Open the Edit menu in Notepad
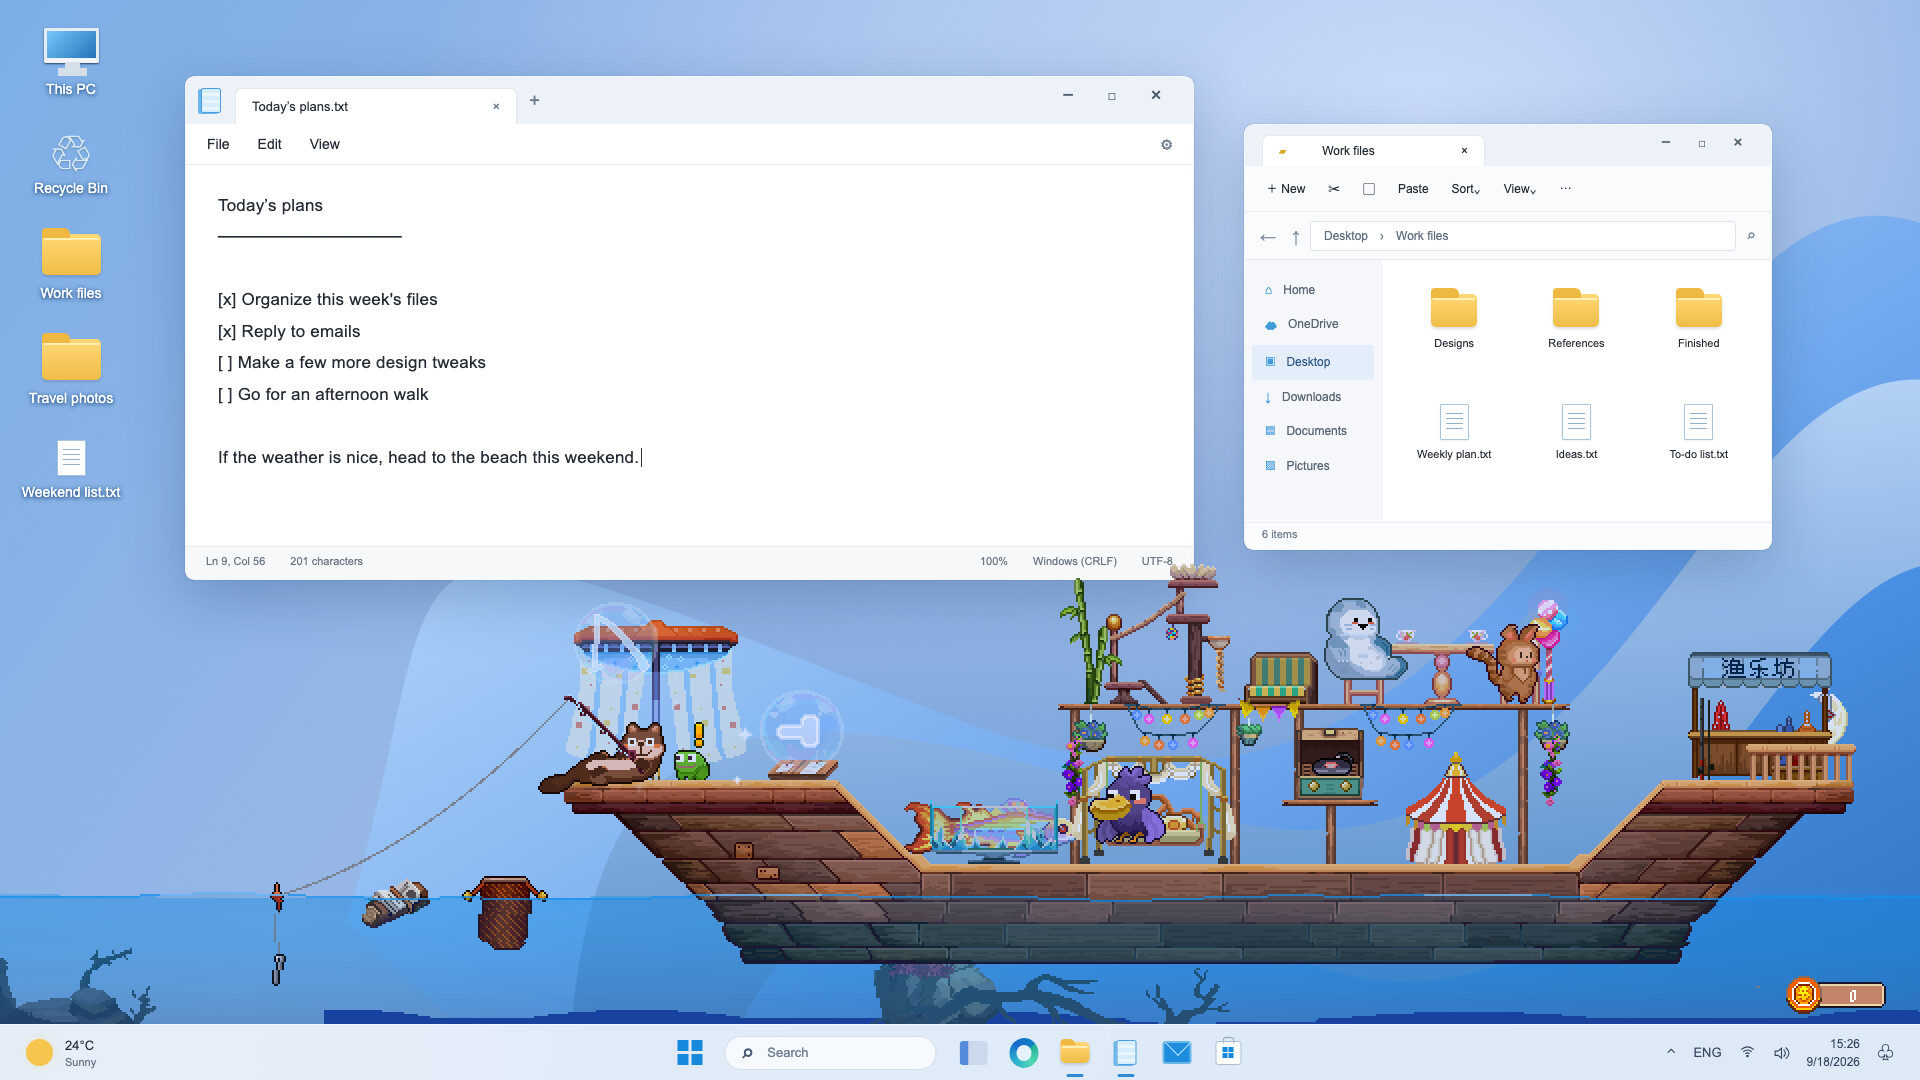 269,144
